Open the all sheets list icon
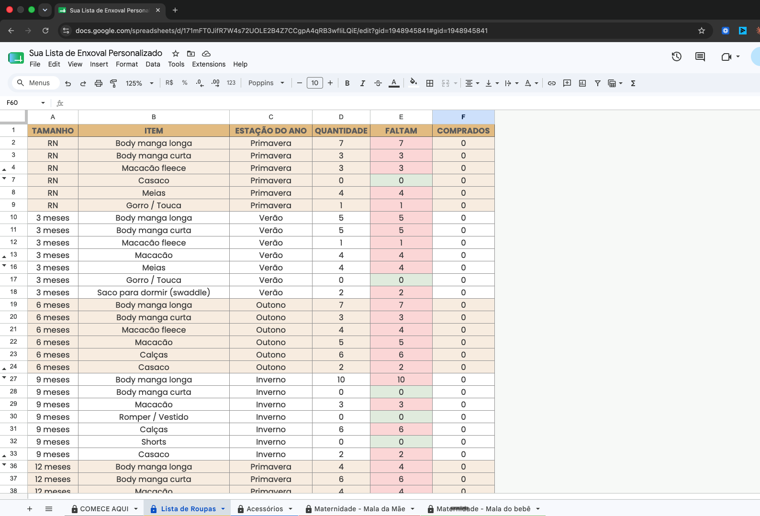This screenshot has width=760, height=516. click(48, 509)
